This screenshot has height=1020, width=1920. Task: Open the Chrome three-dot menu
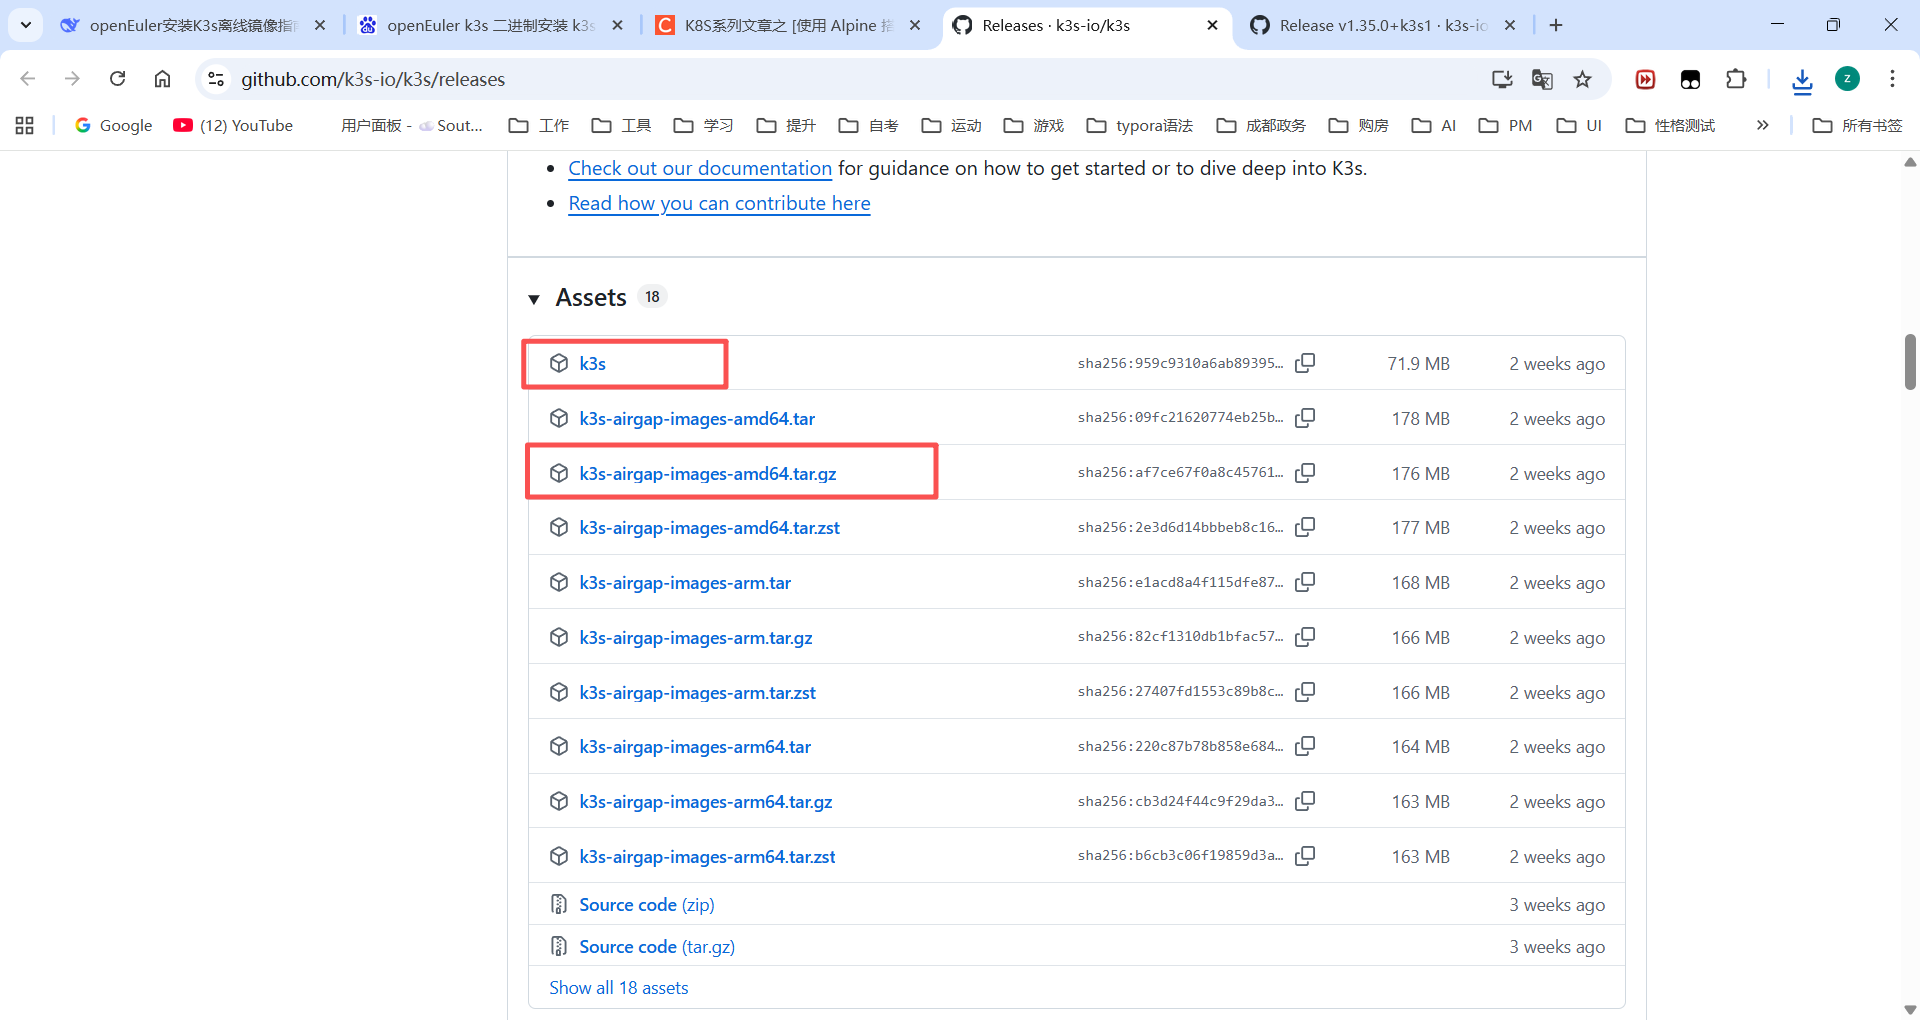1892,79
